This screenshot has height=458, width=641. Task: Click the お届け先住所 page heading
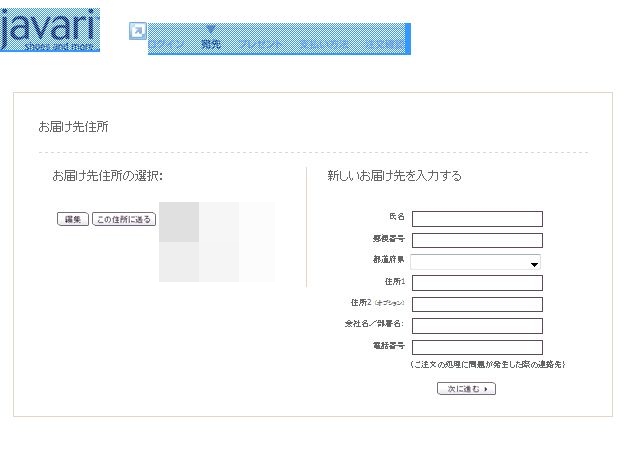tap(73, 127)
